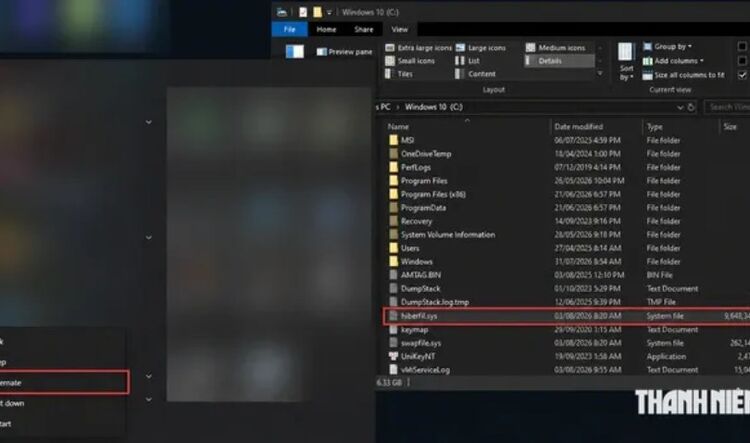Expand the chevron beside the Shut down entry
750x443 pixels.
(149, 399)
